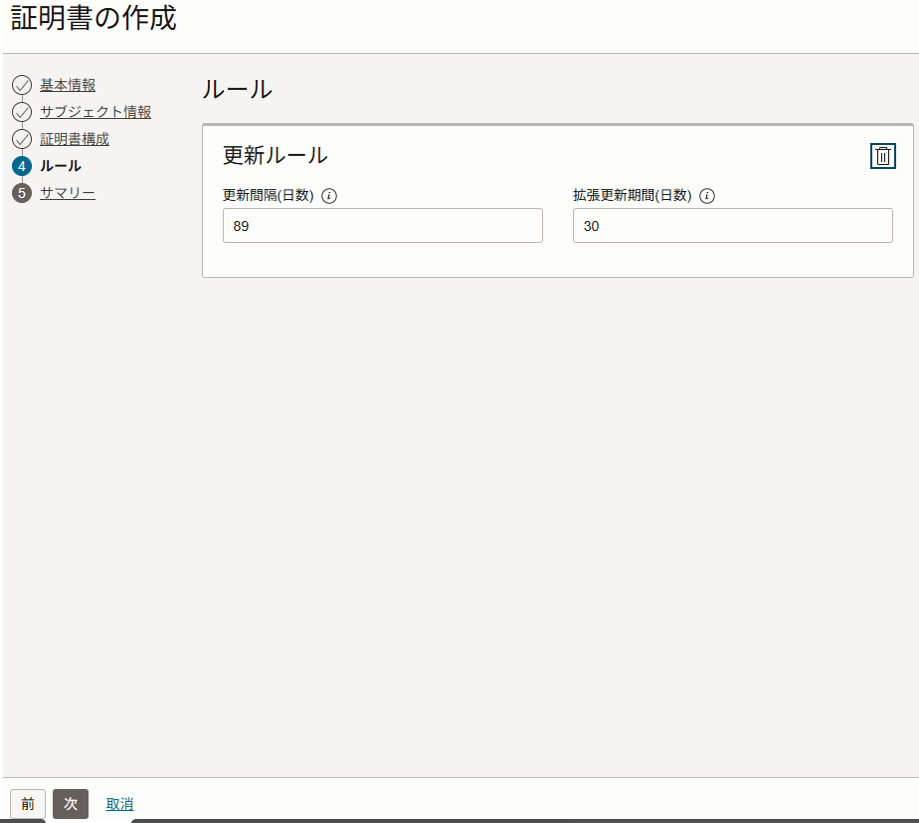Click the step 5 circle icon
Screen dimensions: 919x823
click(x=22, y=193)
